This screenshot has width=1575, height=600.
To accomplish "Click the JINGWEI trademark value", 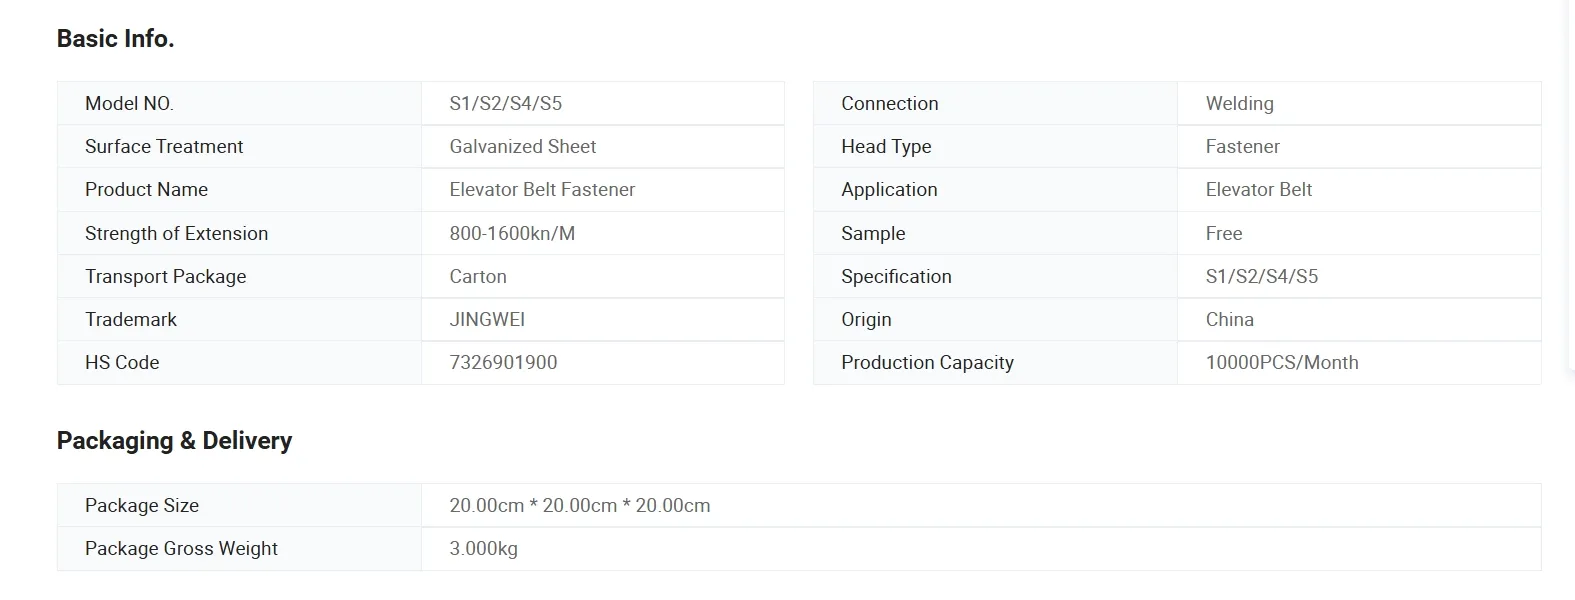I will (x=487, y=320).
